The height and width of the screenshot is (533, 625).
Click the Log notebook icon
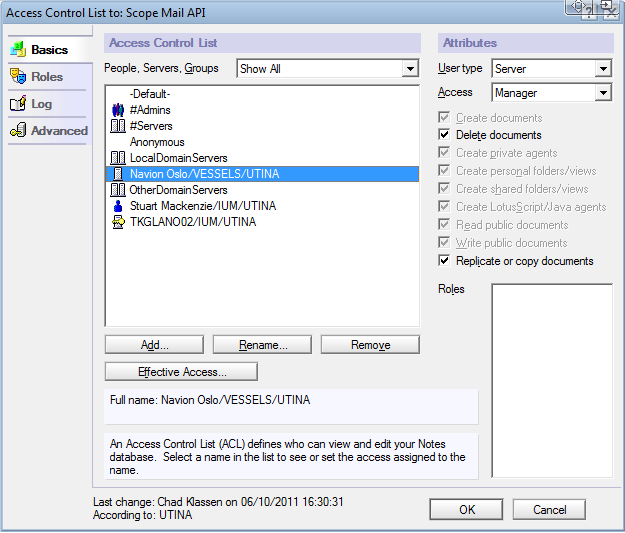pos(18,103)
